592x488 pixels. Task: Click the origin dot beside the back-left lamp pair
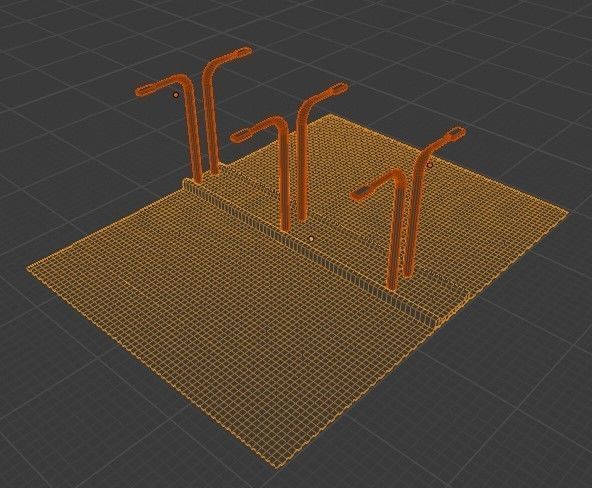tap(176, 95)
